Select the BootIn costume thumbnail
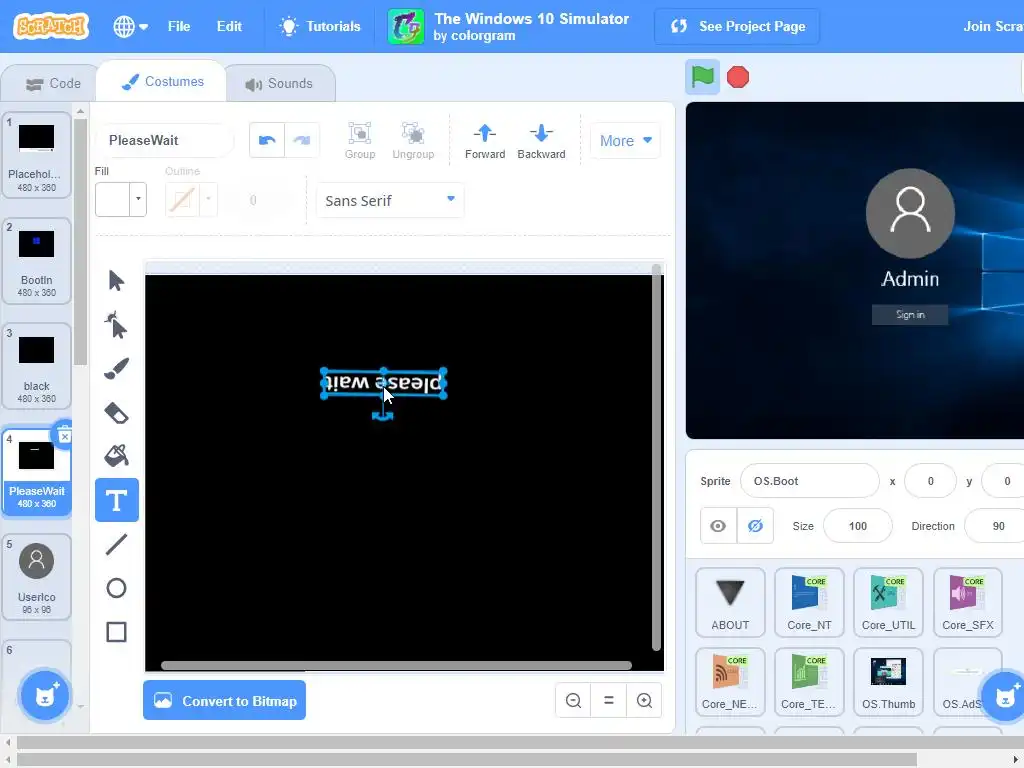The height and width of the screenshot is (768, 1024). pyautogui.click(x=37, y=261)
